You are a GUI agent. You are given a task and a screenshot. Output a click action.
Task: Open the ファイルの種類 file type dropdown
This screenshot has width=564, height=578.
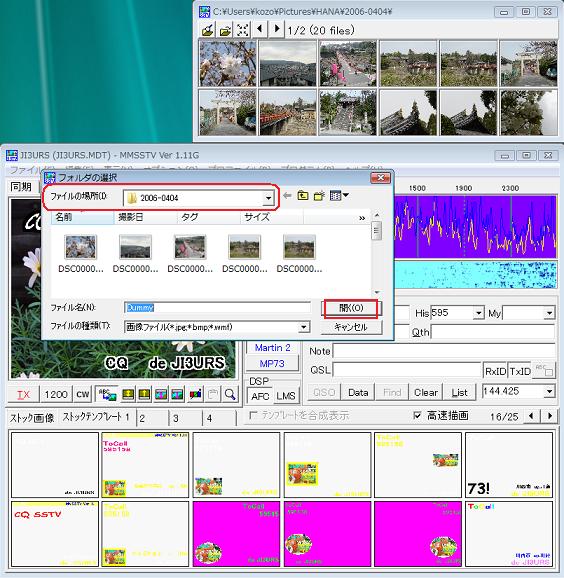point(304,327)
